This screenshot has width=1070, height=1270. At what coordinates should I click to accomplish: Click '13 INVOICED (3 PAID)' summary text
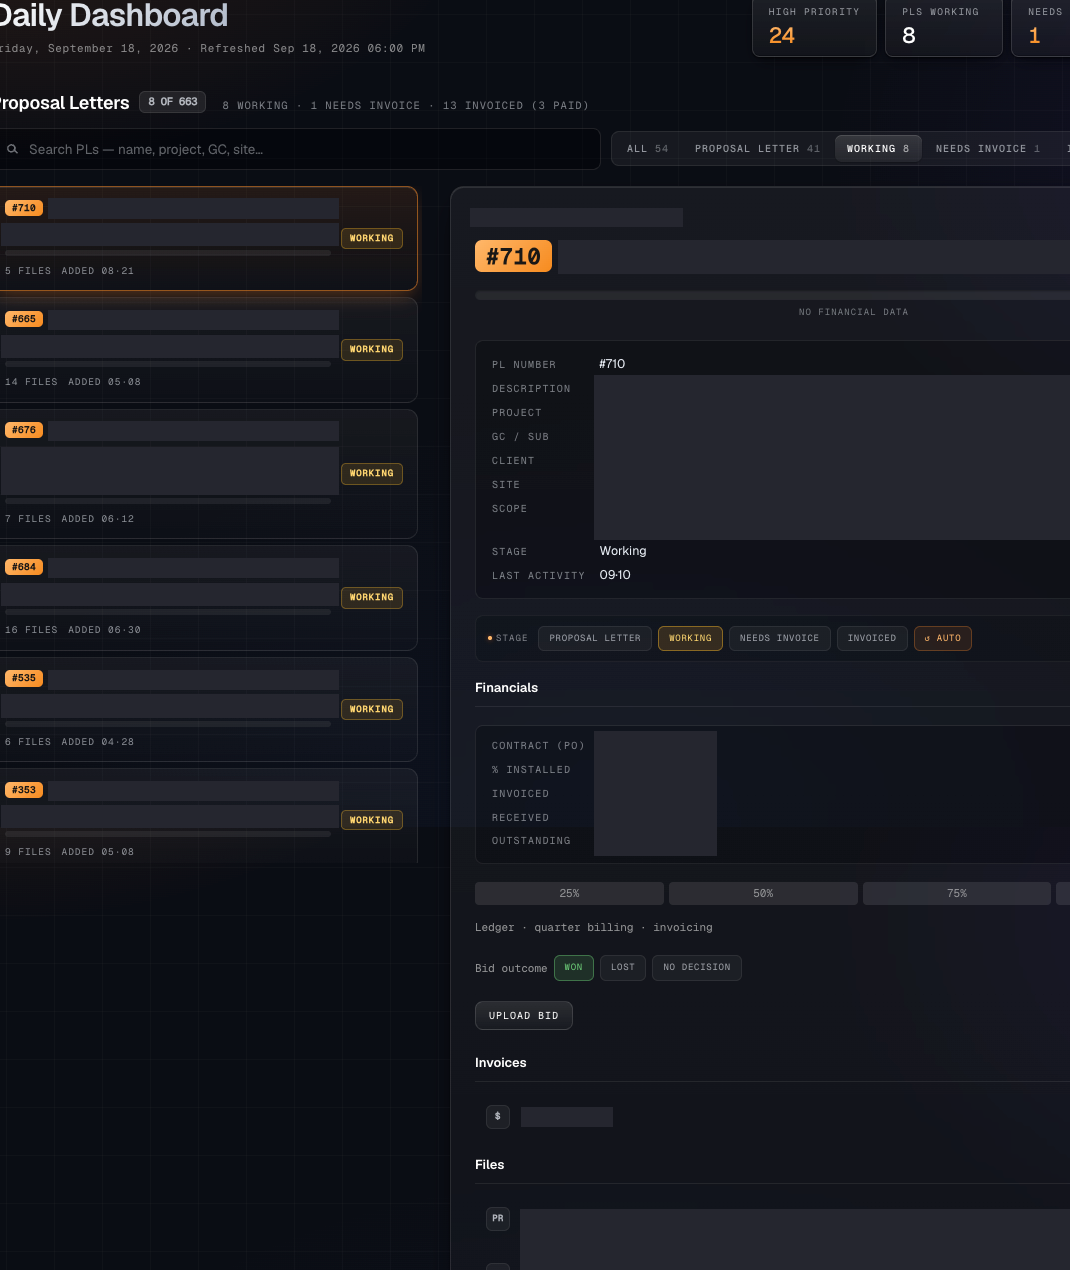point(516,106)
